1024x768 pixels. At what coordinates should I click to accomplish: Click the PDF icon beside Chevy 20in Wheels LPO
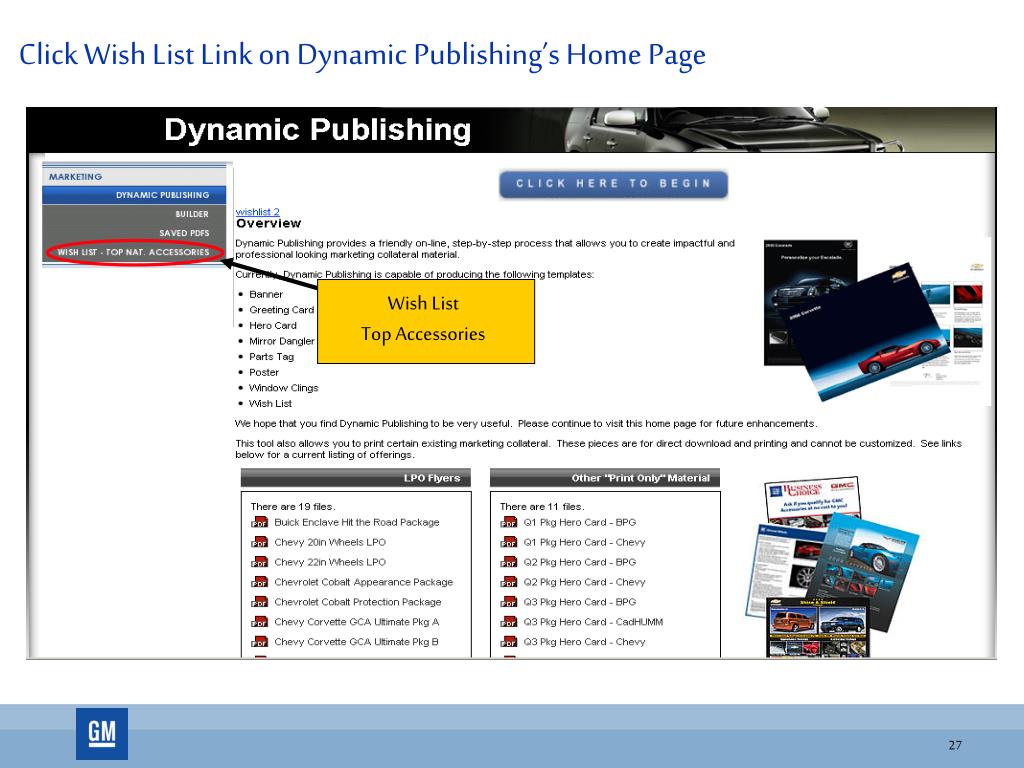[259, 543]
